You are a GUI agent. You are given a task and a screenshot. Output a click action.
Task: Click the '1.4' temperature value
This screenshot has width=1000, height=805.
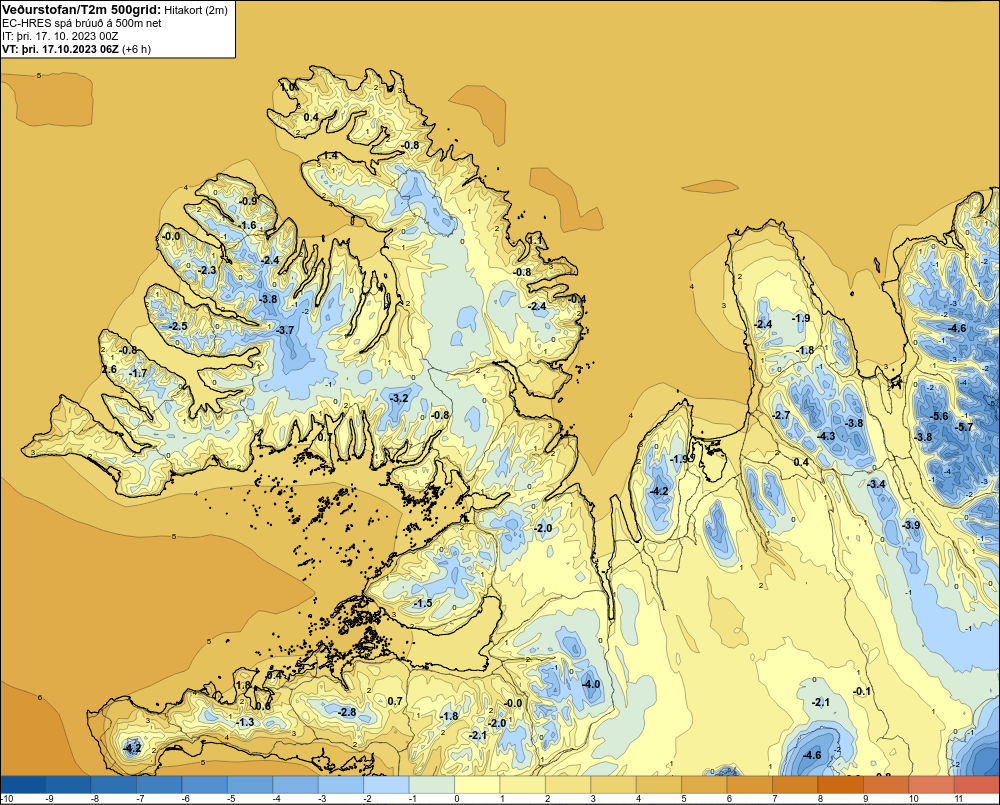[x=330, y=156]
